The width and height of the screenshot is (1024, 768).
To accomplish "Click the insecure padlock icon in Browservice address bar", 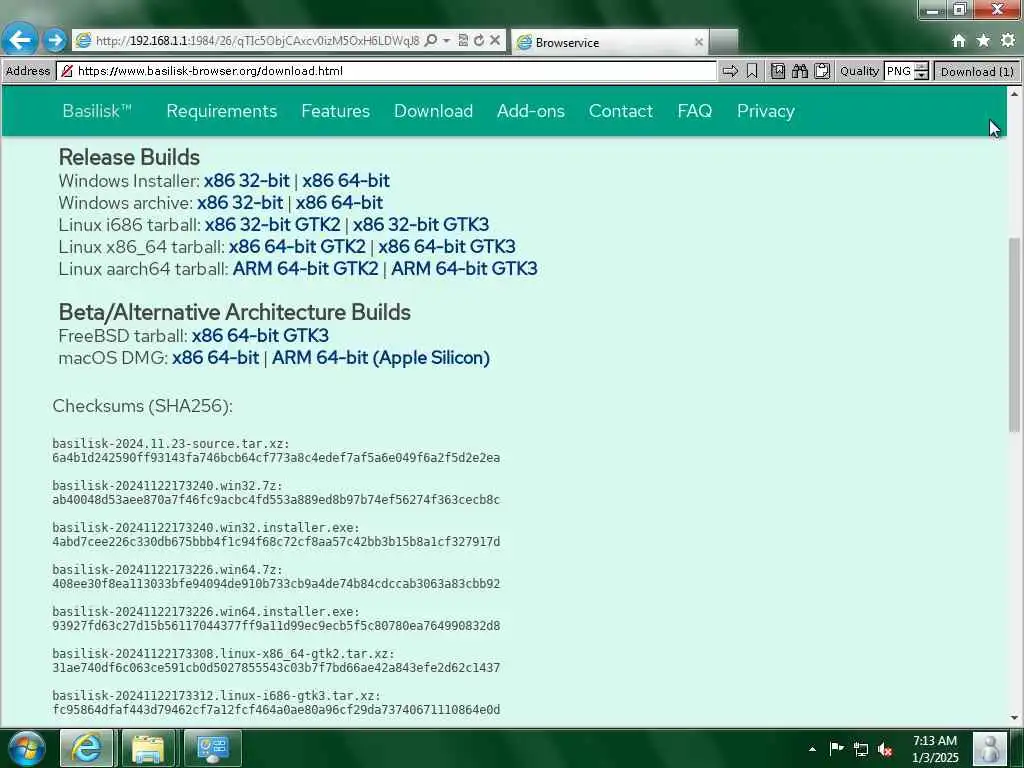I will pos(67,71).
